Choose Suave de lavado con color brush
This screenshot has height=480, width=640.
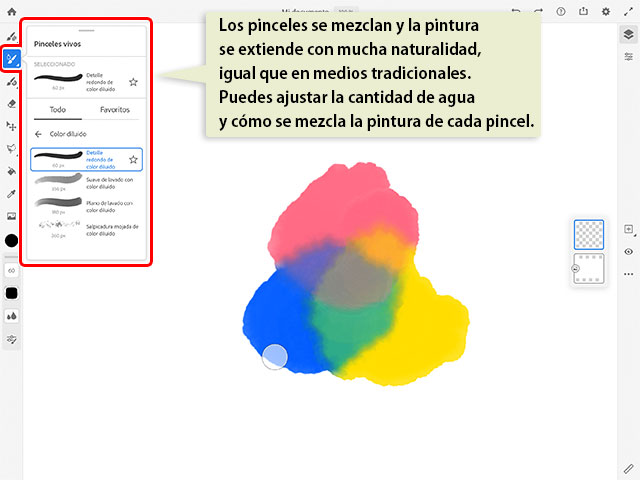pyautogui.click(x=87, y=181)
